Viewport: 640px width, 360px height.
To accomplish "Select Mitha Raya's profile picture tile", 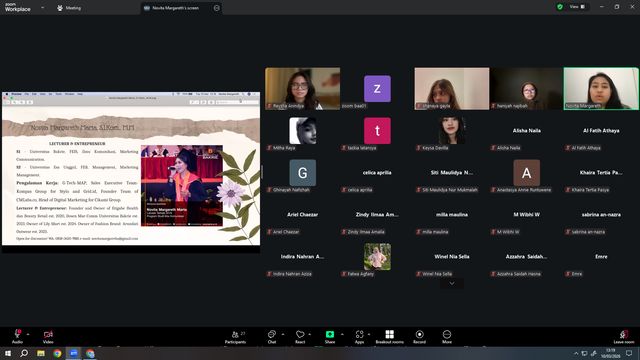I will (302, 131).
